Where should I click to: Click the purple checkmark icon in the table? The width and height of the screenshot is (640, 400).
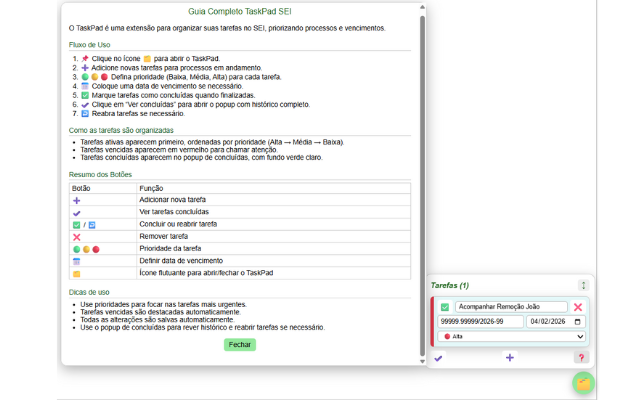click(76, 213)
